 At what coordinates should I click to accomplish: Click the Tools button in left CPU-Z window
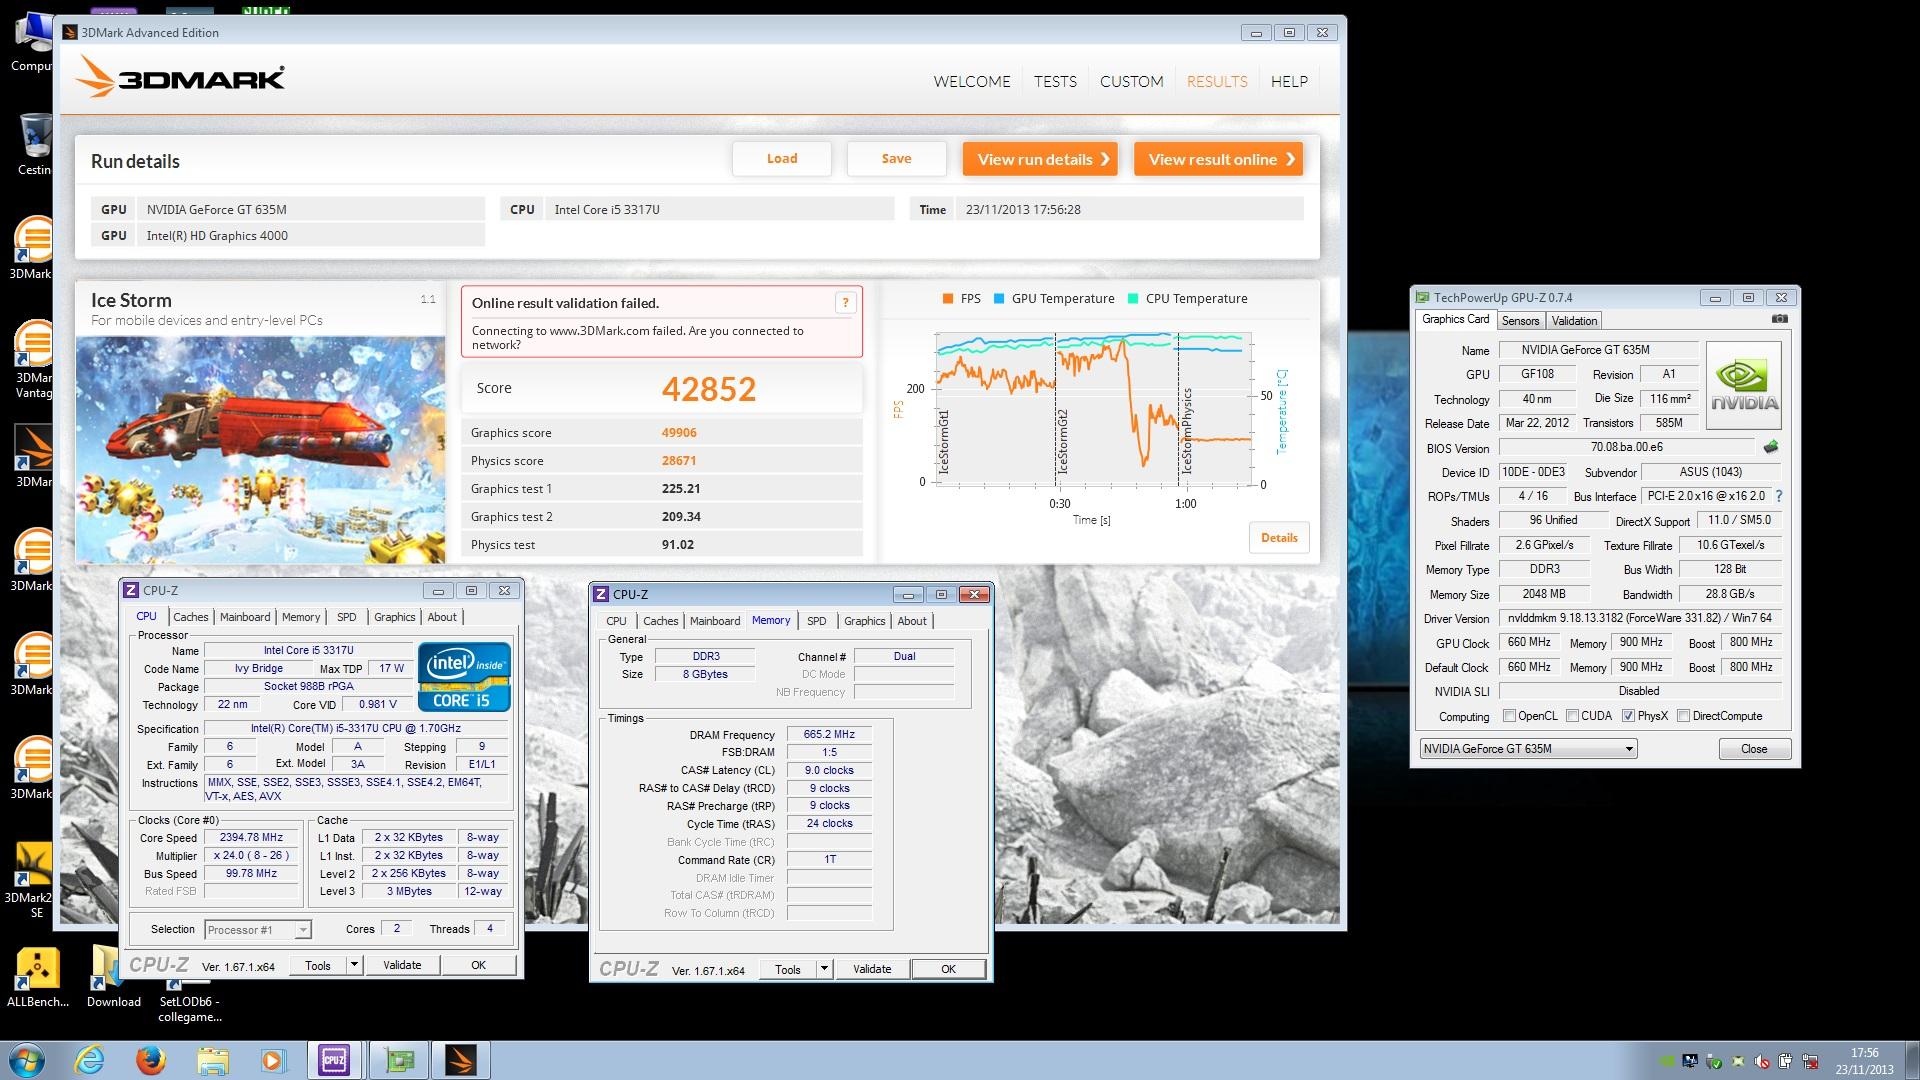[318, 965]
